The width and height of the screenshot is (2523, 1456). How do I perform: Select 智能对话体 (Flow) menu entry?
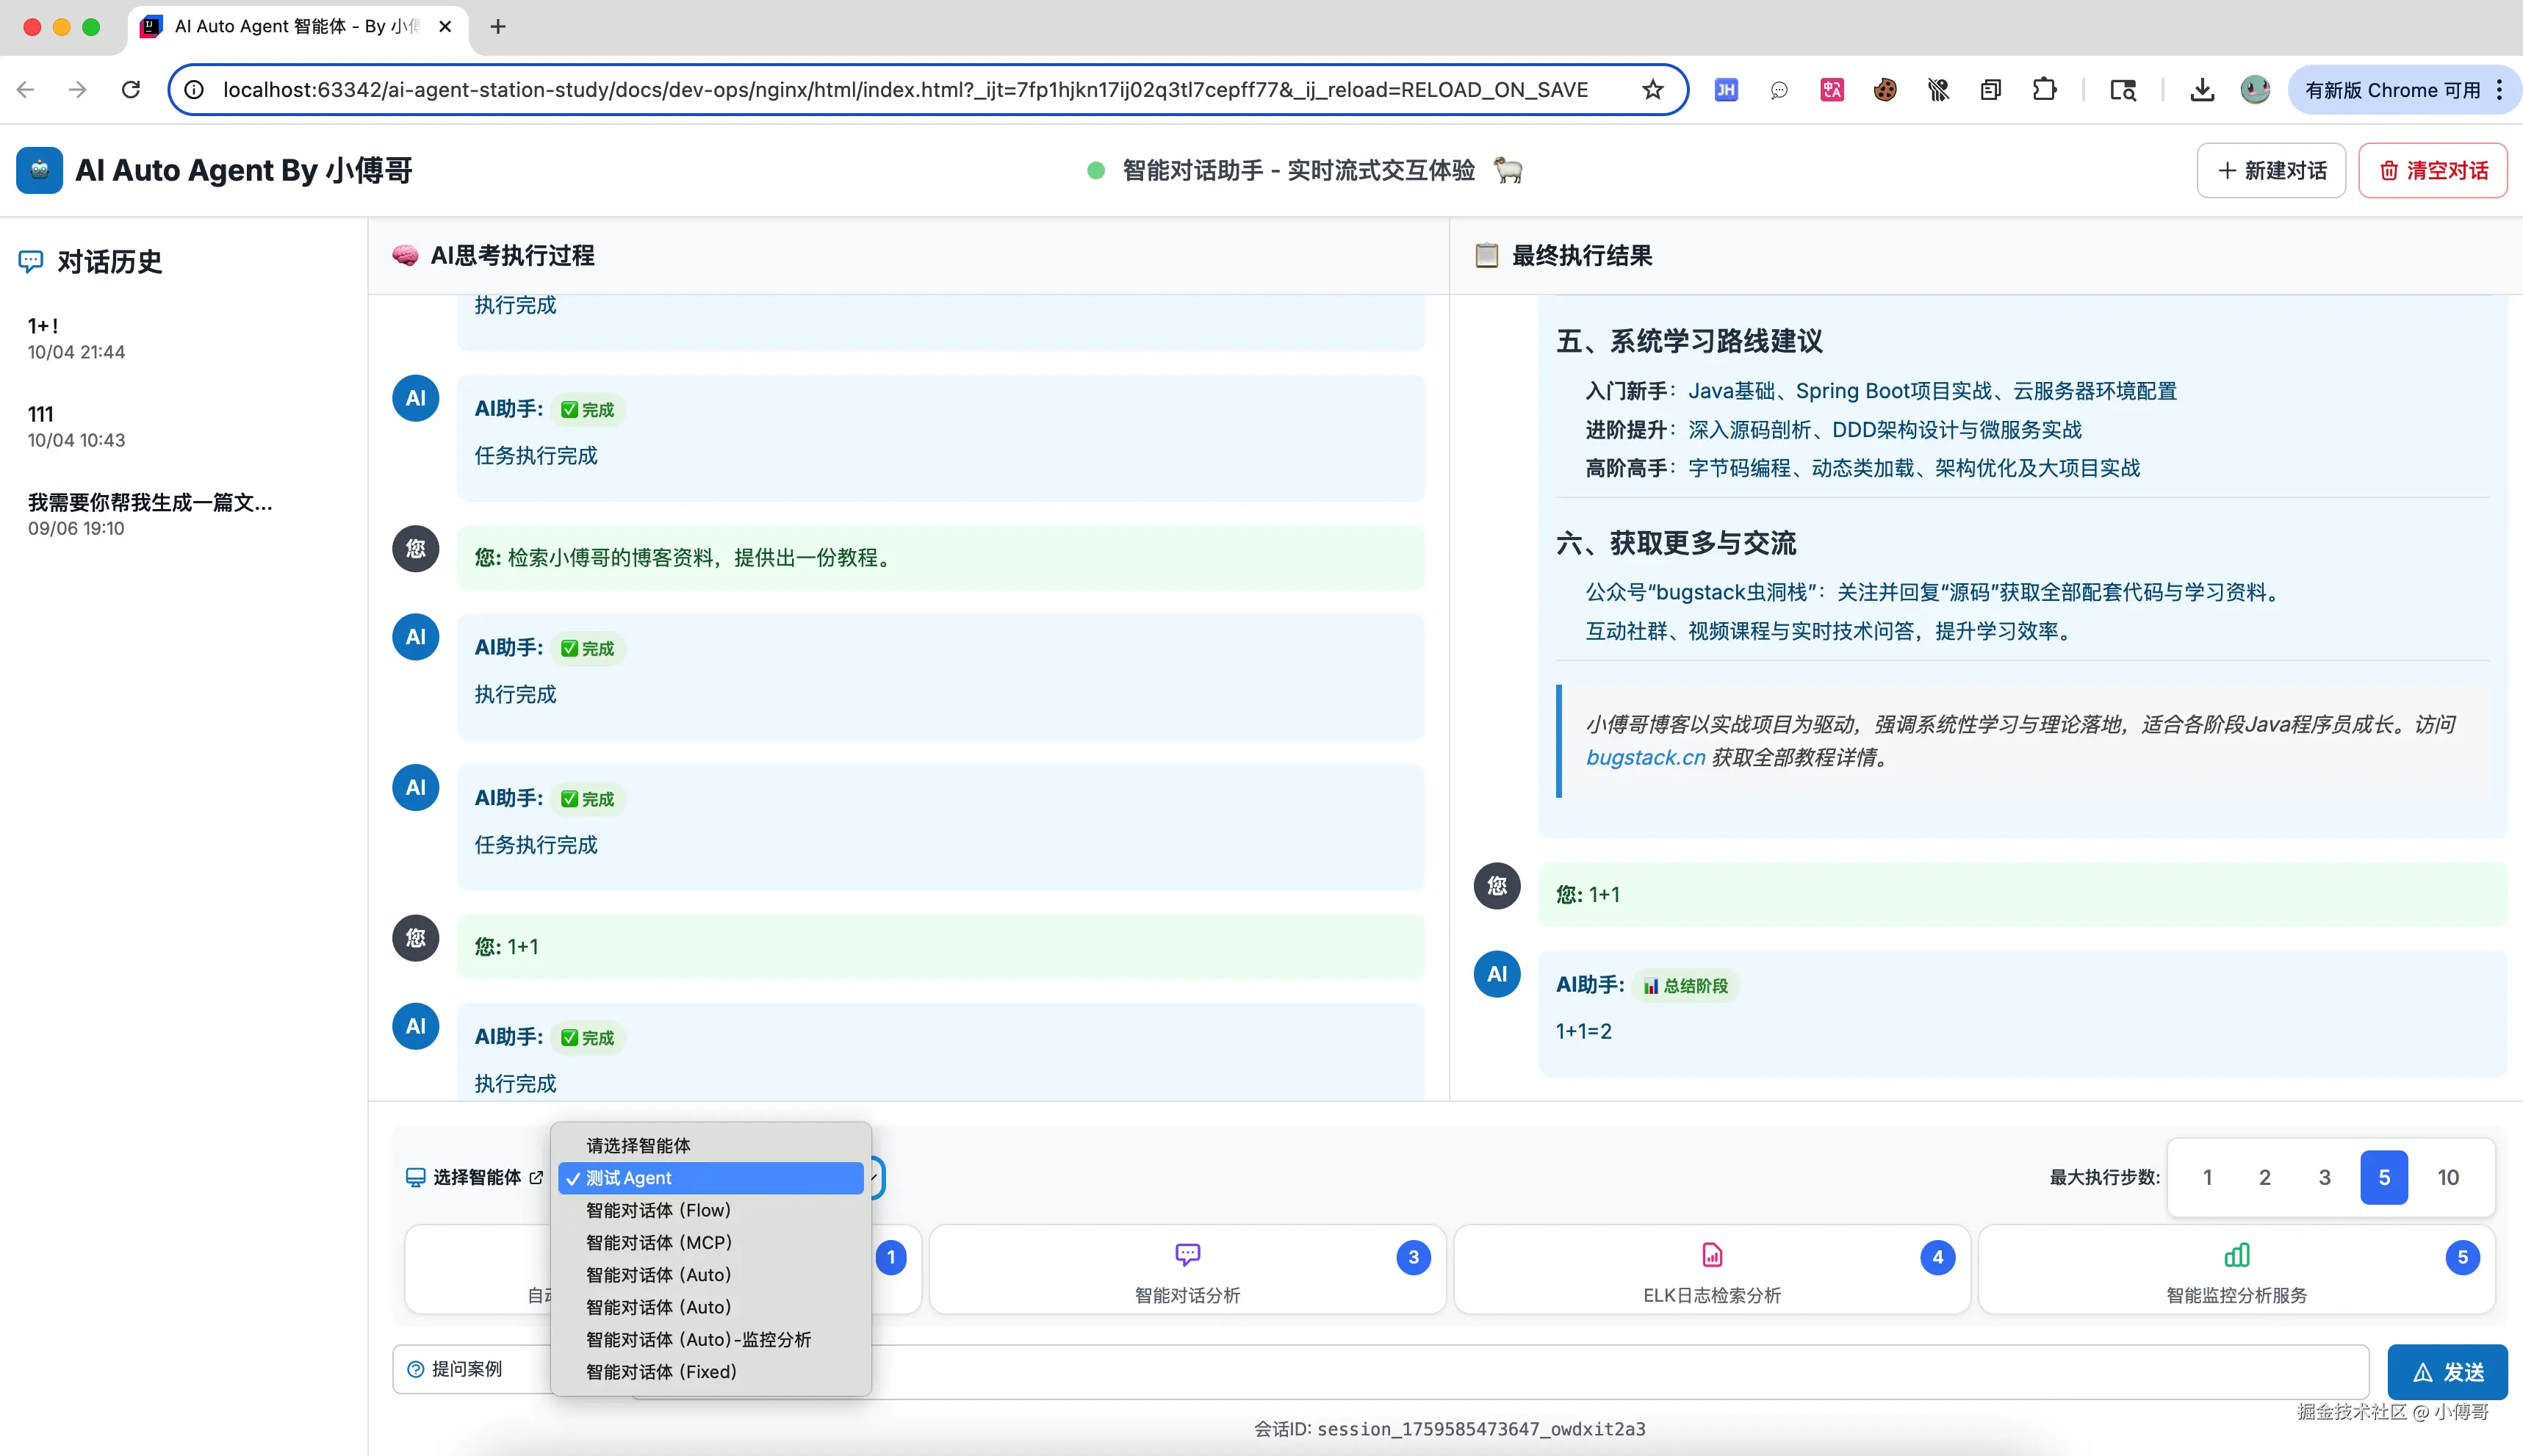tap(658, 1210)
